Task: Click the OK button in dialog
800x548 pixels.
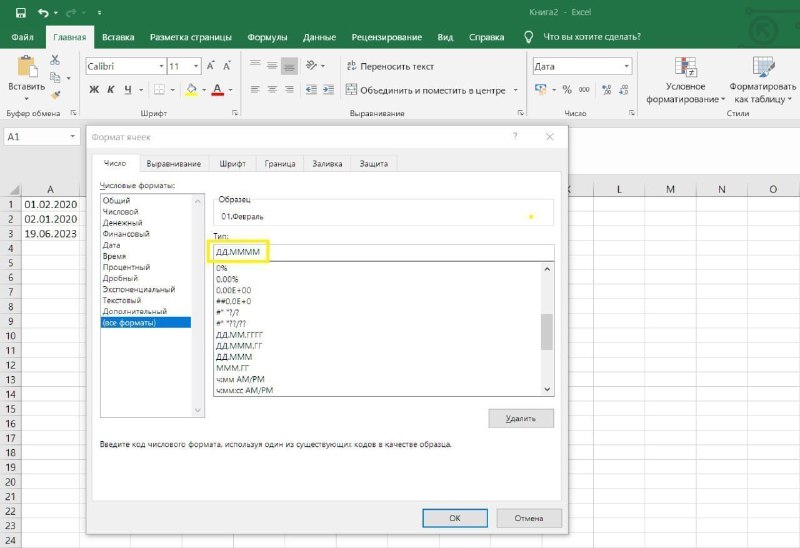Action: [x=455, y=518]
